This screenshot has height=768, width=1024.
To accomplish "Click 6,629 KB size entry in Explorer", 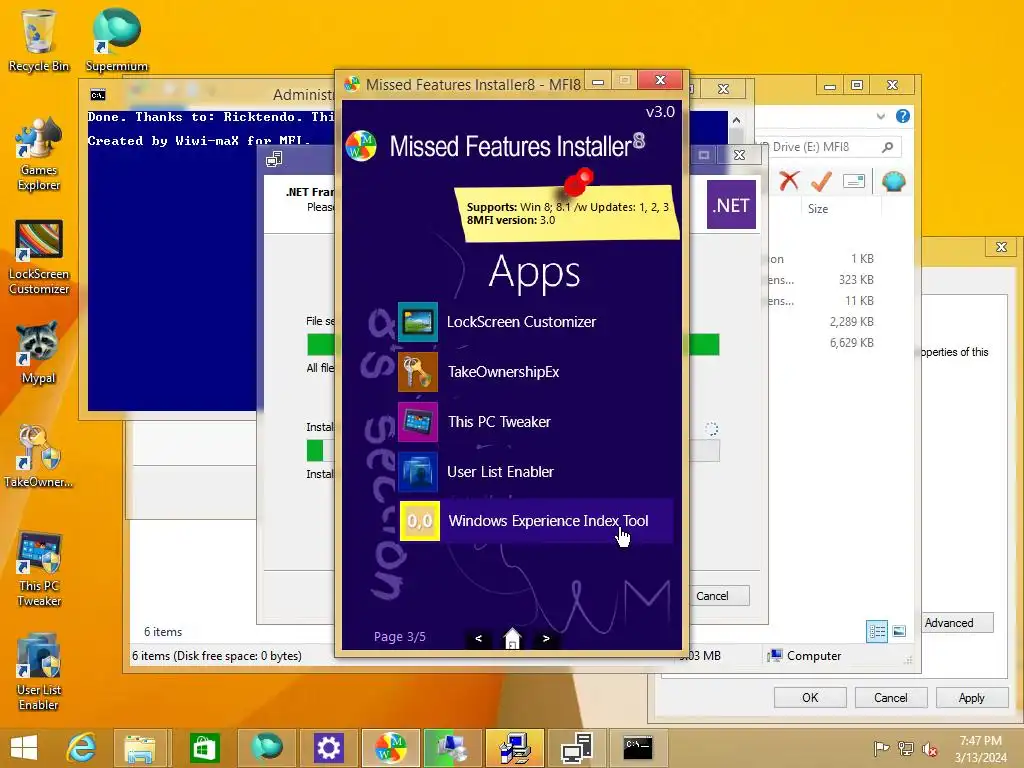I will (x=852, y=342).
